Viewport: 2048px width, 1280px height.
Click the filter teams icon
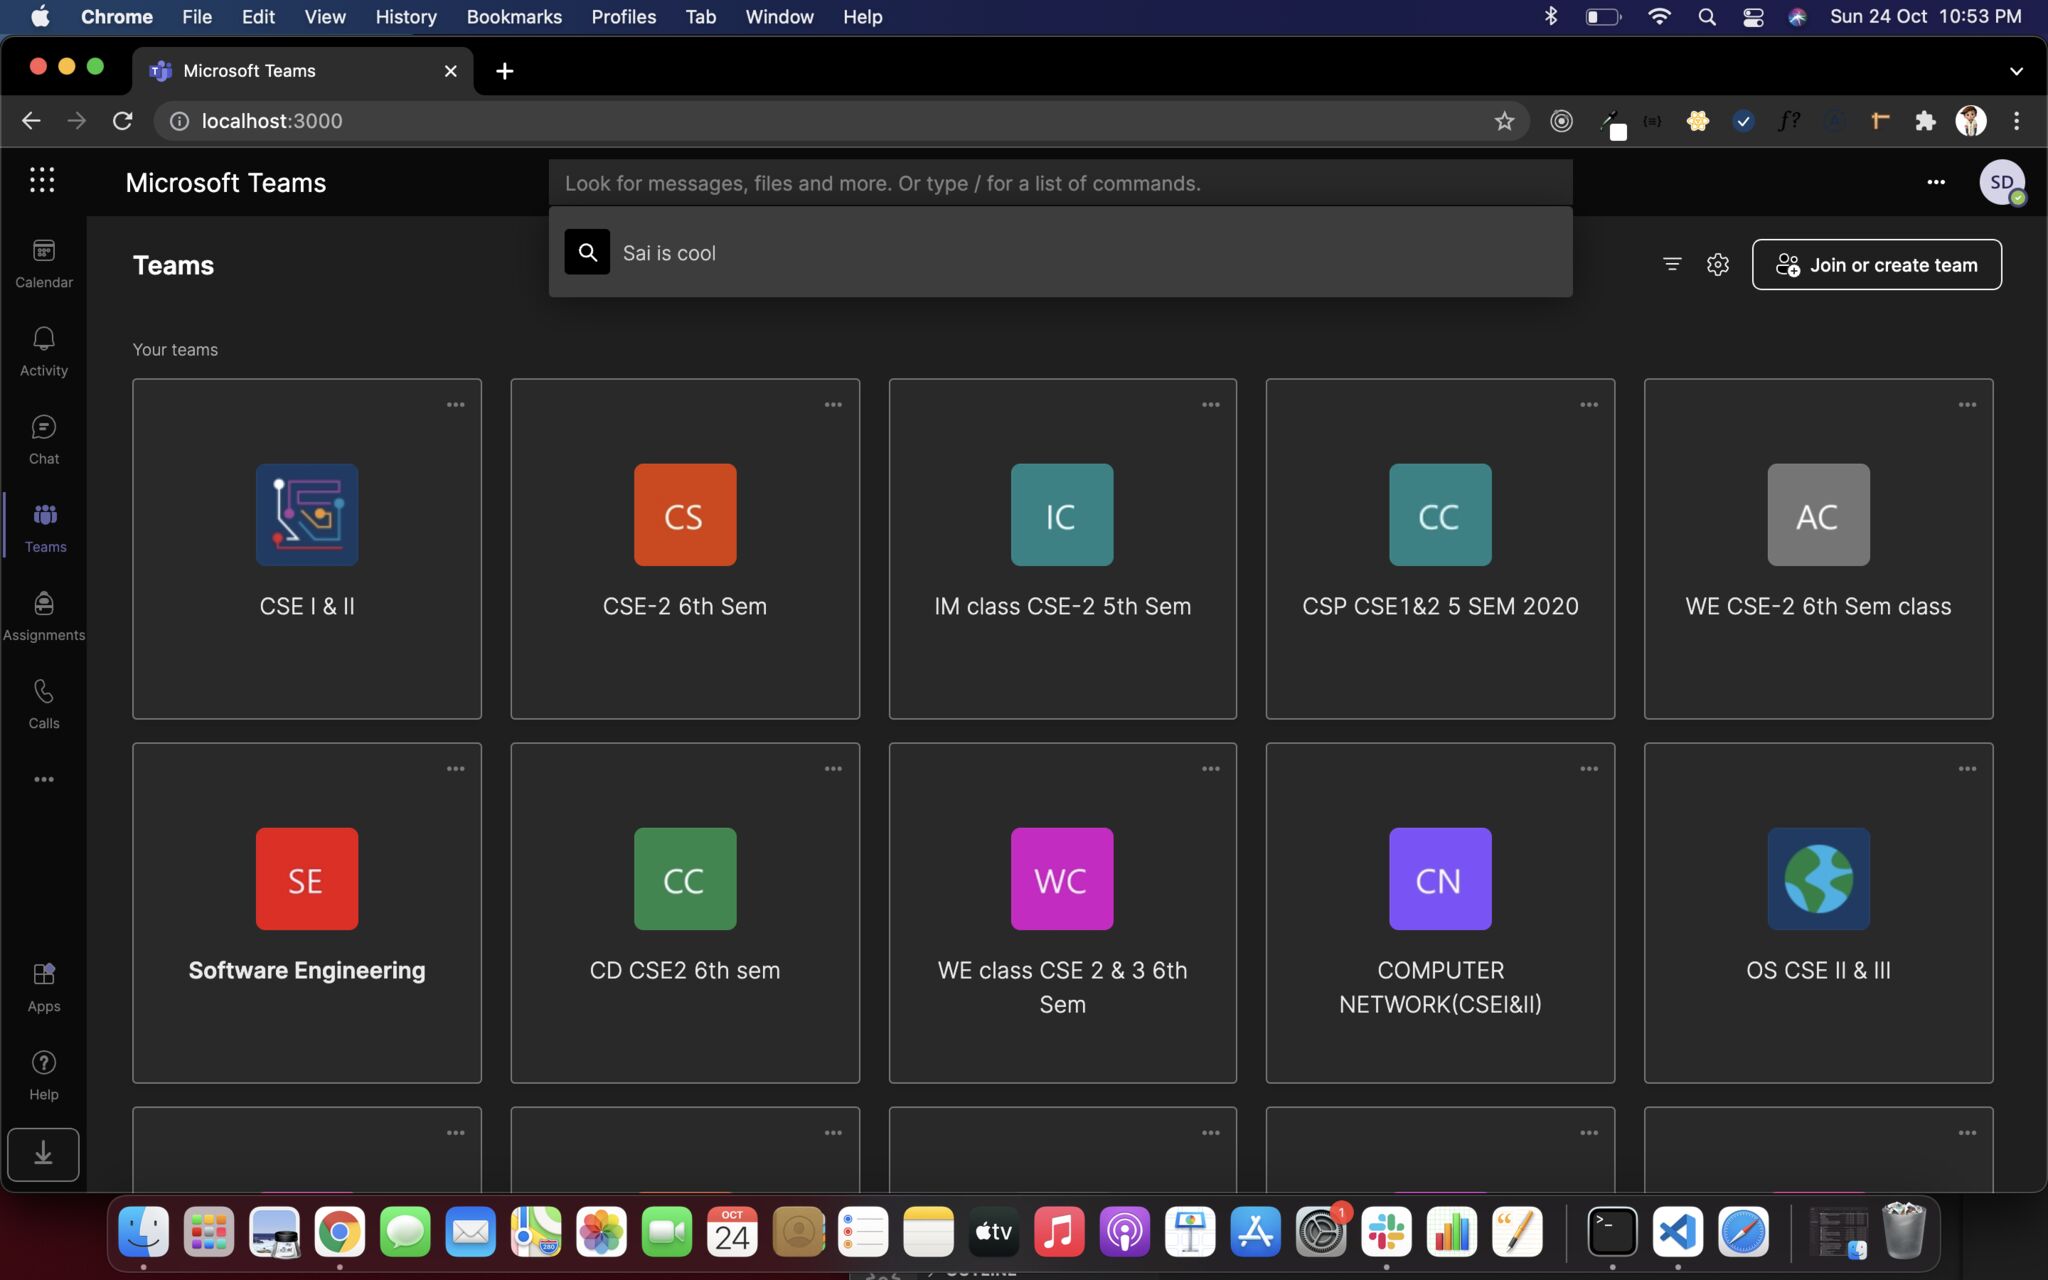point(1672,264)
